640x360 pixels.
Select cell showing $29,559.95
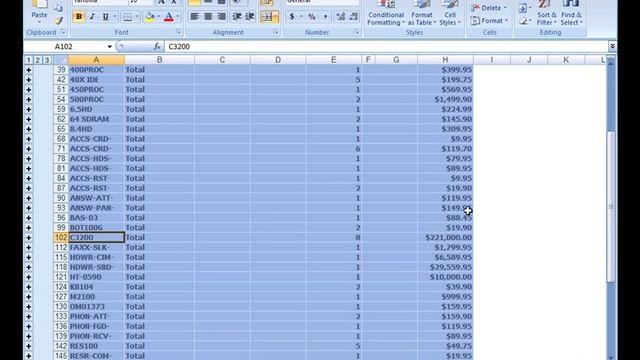445,267
